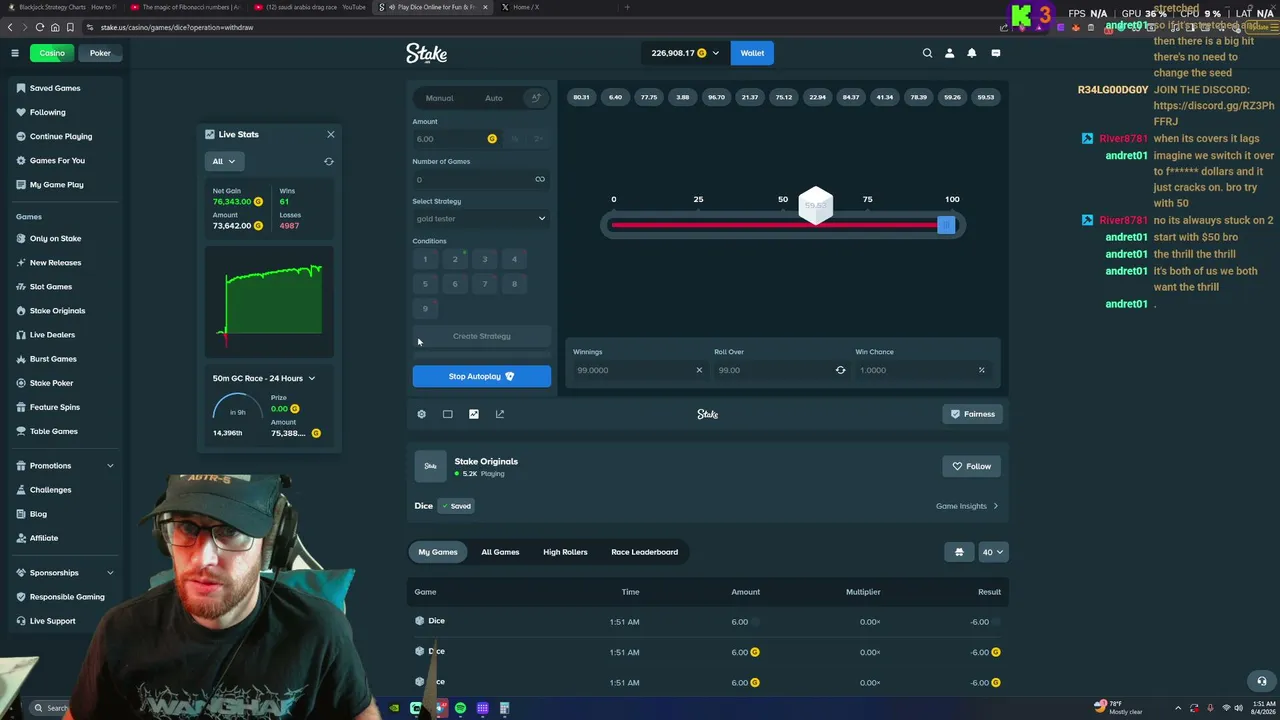Click the advanced mode icon beside Auto
Image resolution: width=1280 pixels, height=720 pixels.
pyautogui.click(x=536, y=98)
